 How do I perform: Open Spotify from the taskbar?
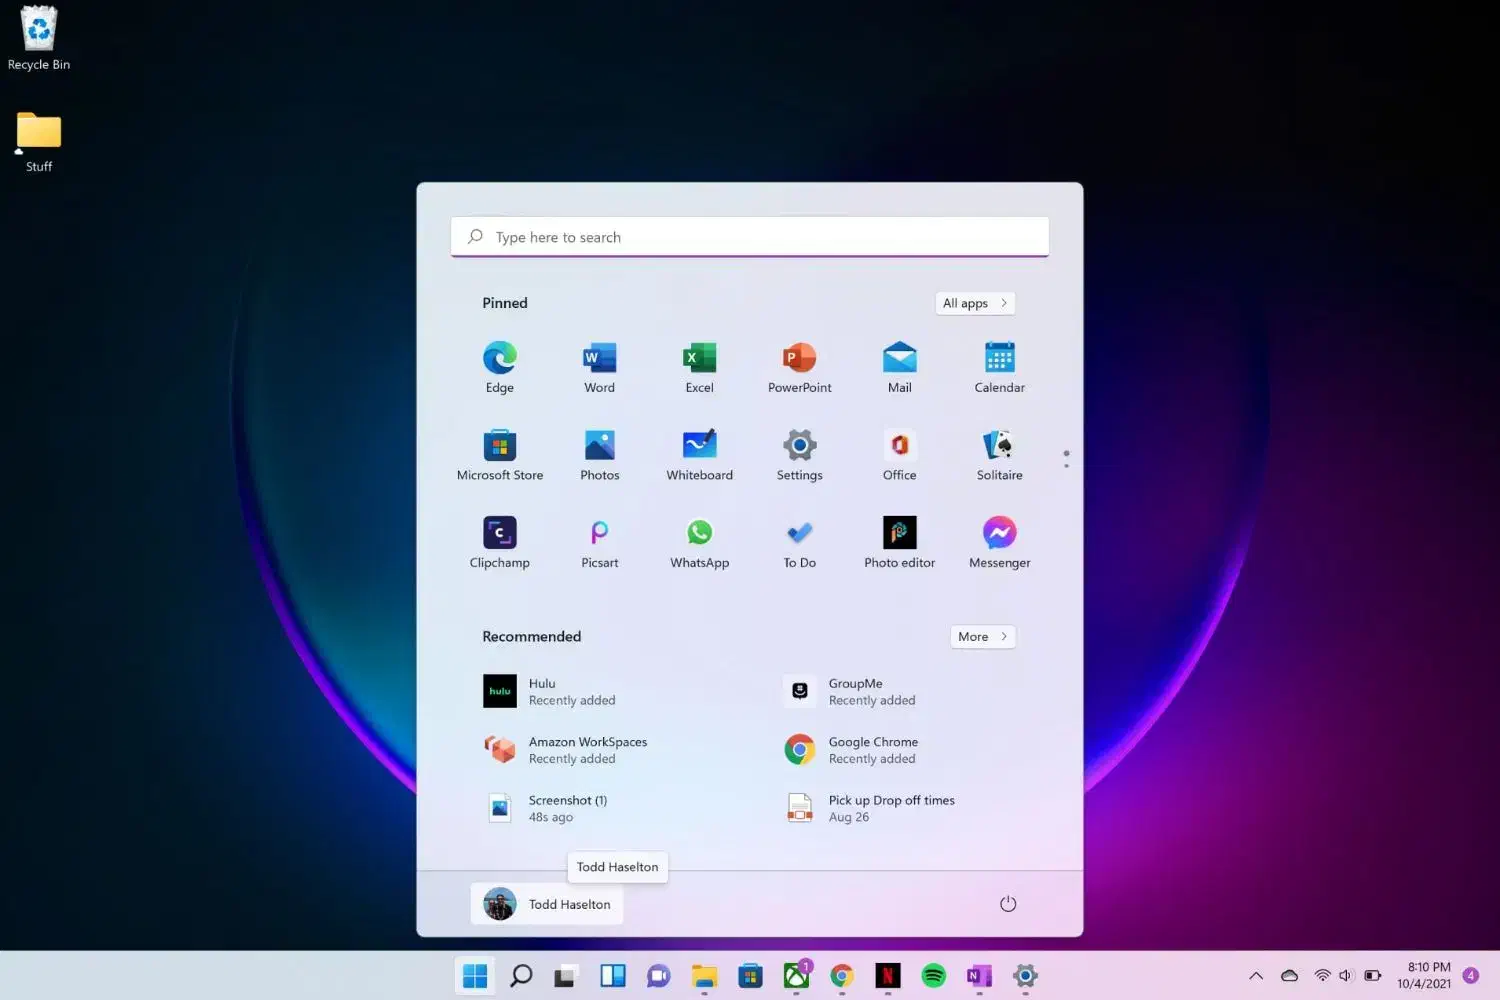(933, 976)
